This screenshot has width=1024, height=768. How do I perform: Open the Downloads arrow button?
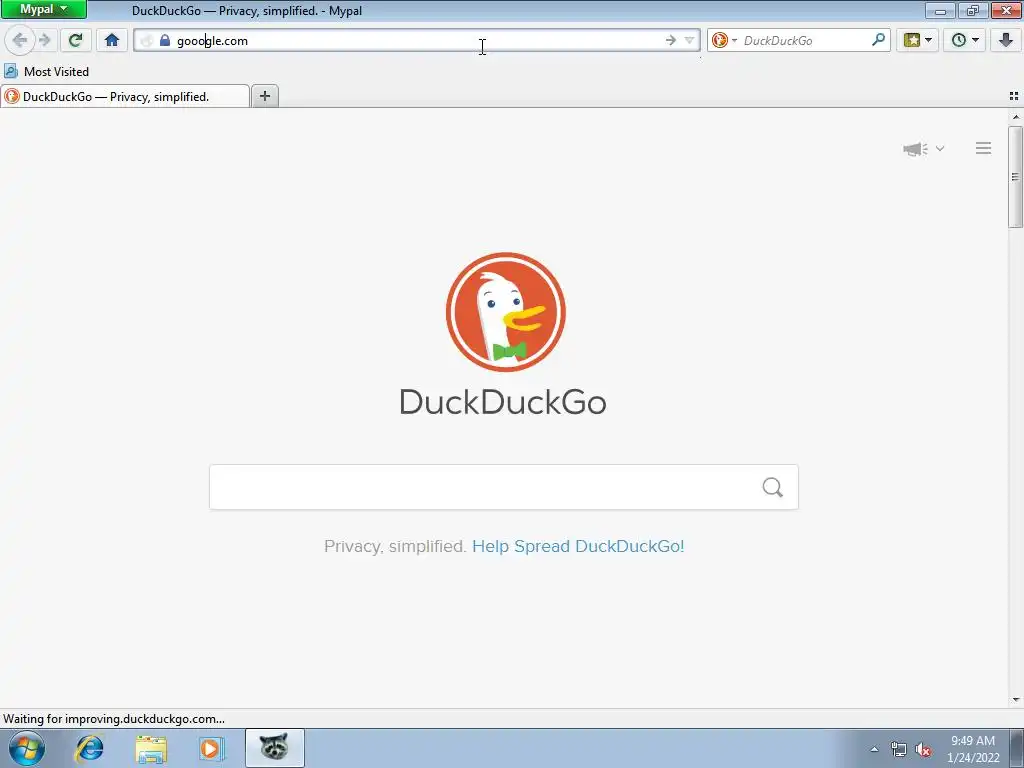click(1006, 40)
